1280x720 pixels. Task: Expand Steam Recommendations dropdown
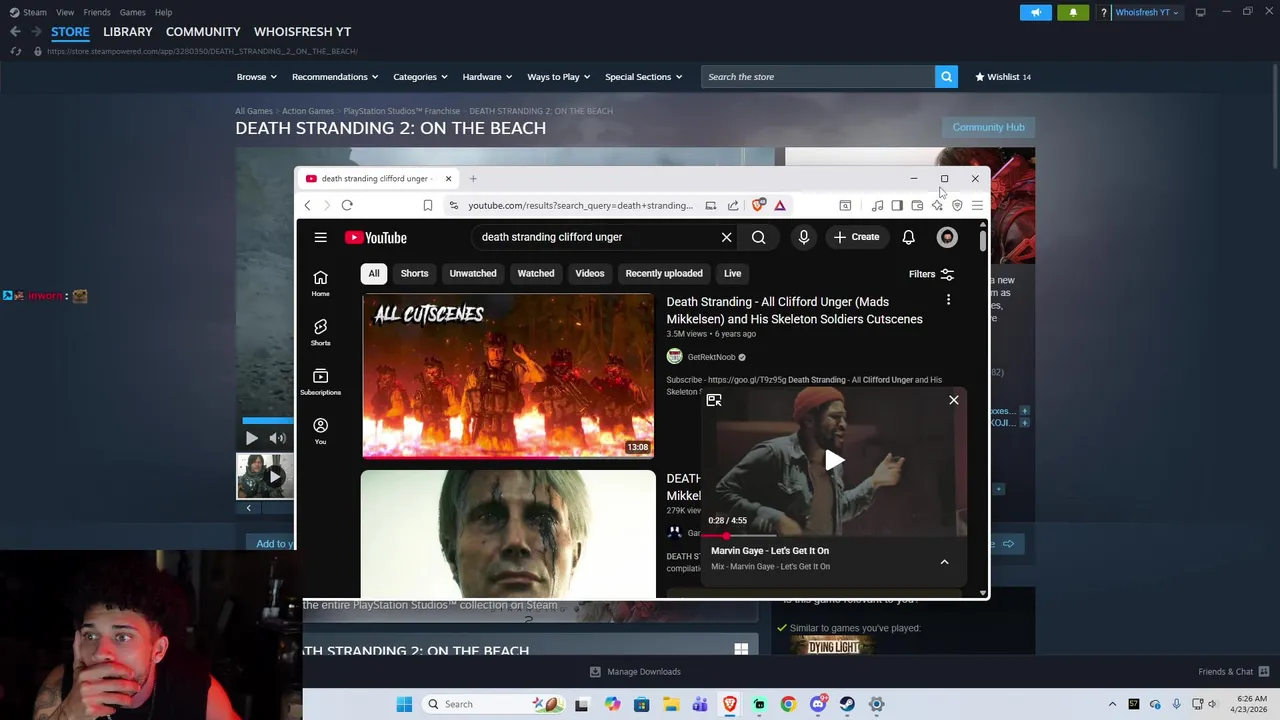pos(335,77)
